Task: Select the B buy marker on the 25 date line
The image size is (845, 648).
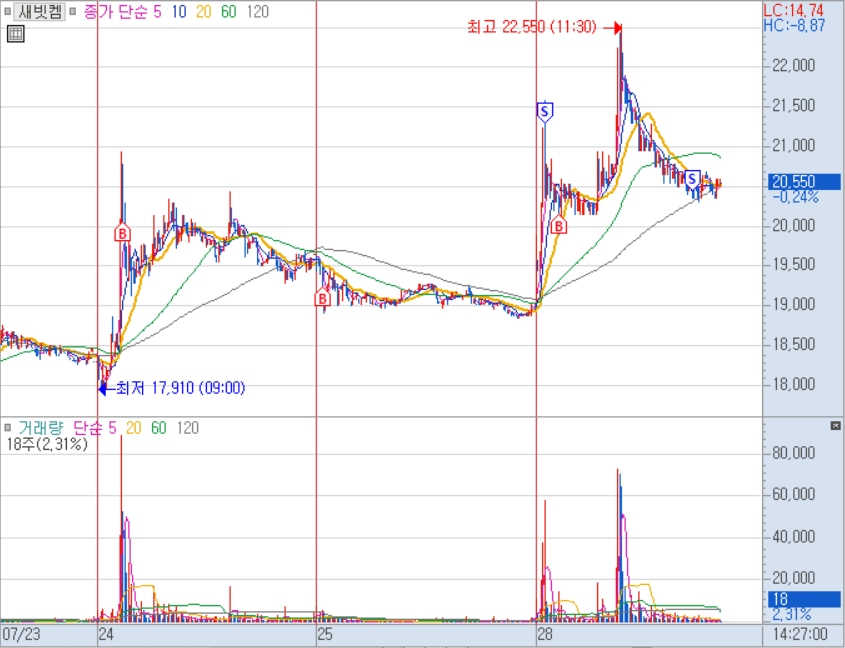Action: (323, 298)
